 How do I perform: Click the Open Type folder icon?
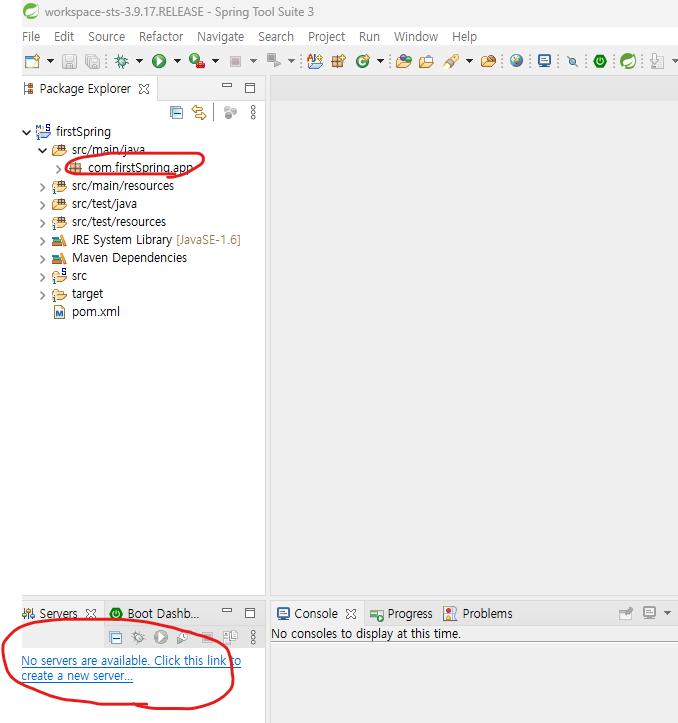pos(404,61)
